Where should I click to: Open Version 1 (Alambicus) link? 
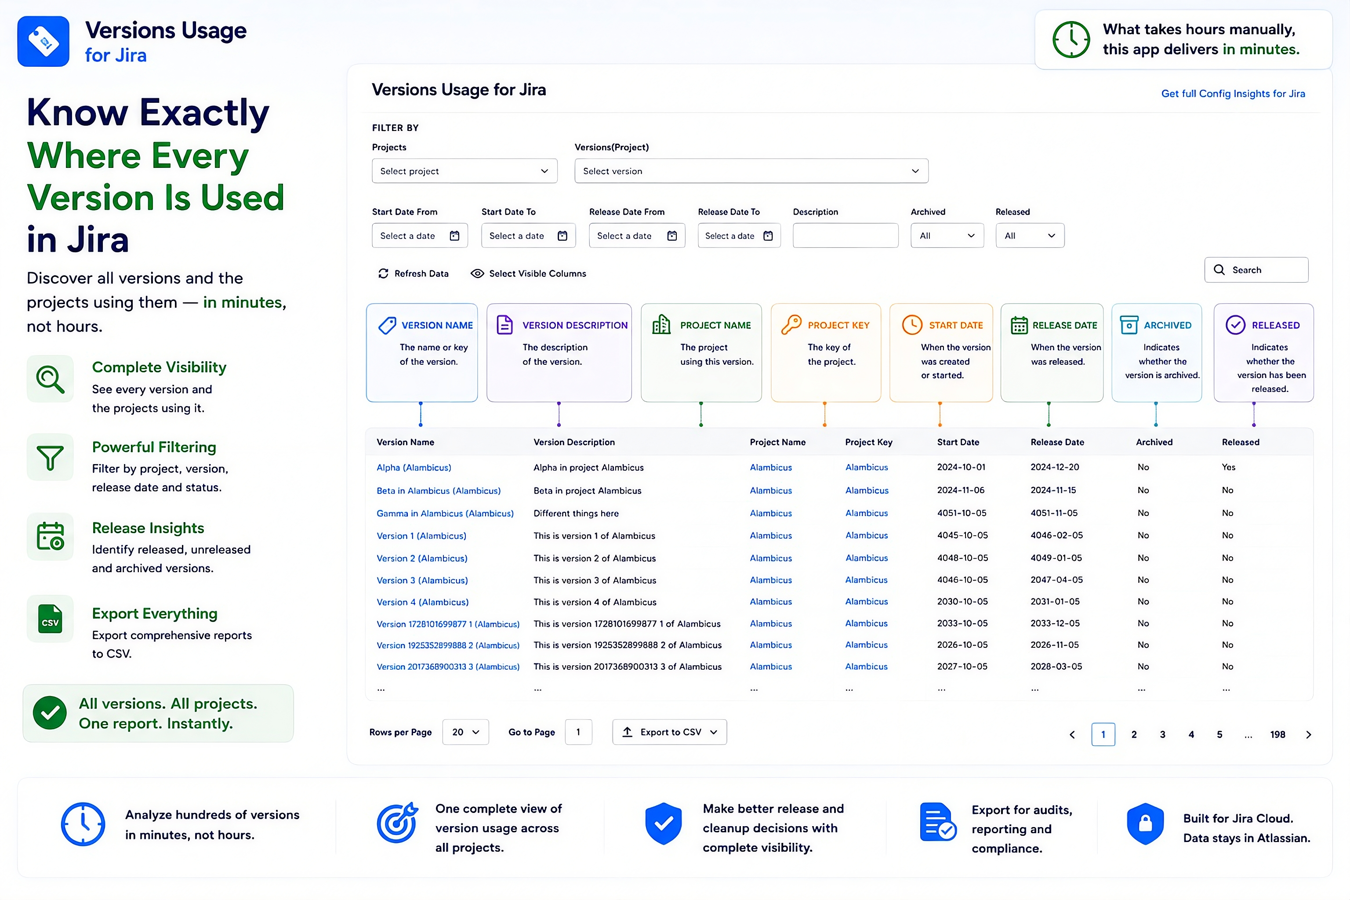click(x=421, y=535)
